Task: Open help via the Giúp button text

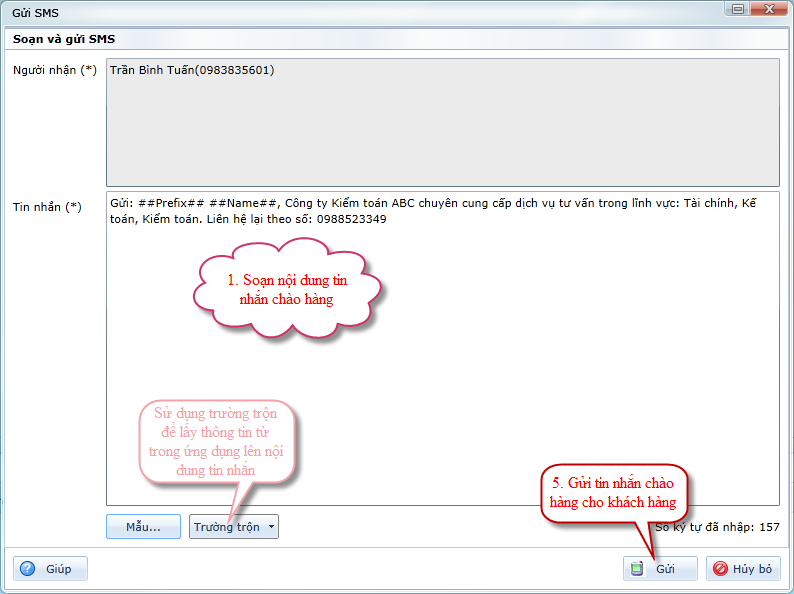Action: (x=58, y=569)
